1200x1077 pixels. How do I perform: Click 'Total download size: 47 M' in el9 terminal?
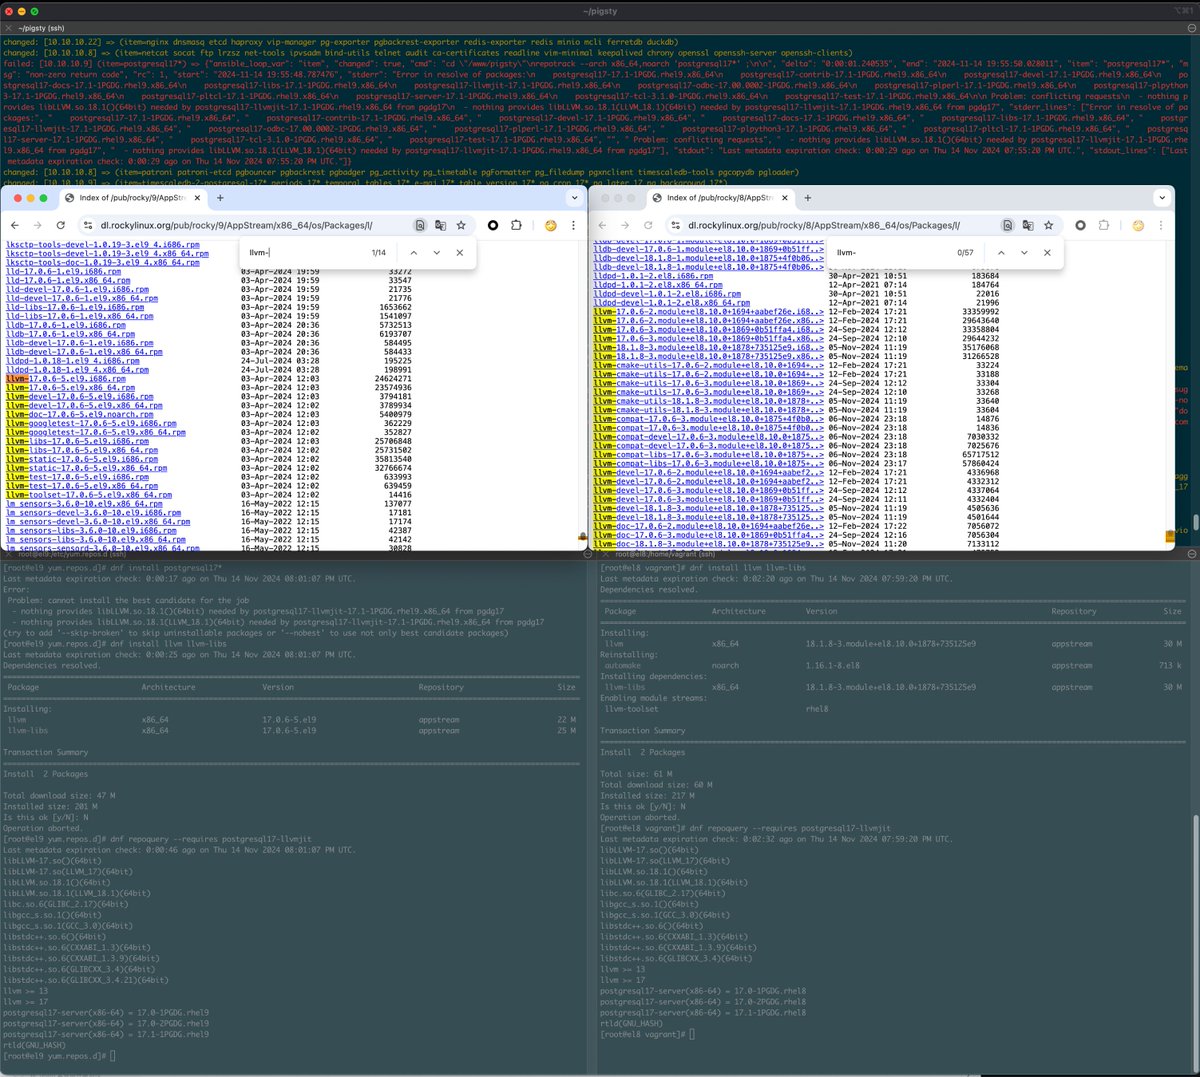[x=59, y=796]
